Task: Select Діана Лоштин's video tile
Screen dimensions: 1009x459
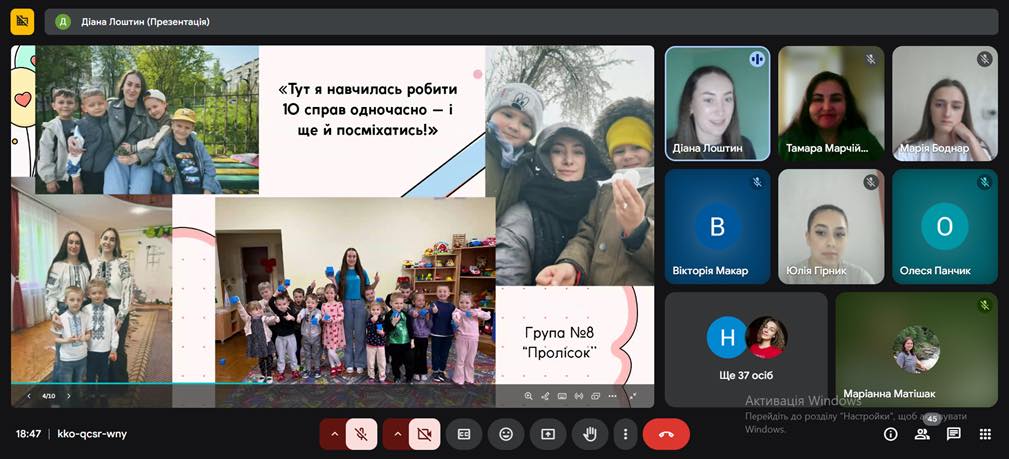Action: click(717, 103)
